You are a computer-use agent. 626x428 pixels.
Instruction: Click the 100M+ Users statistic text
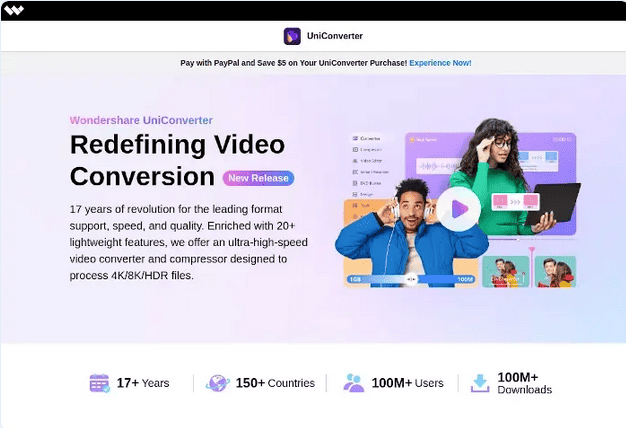click(407, 383)
